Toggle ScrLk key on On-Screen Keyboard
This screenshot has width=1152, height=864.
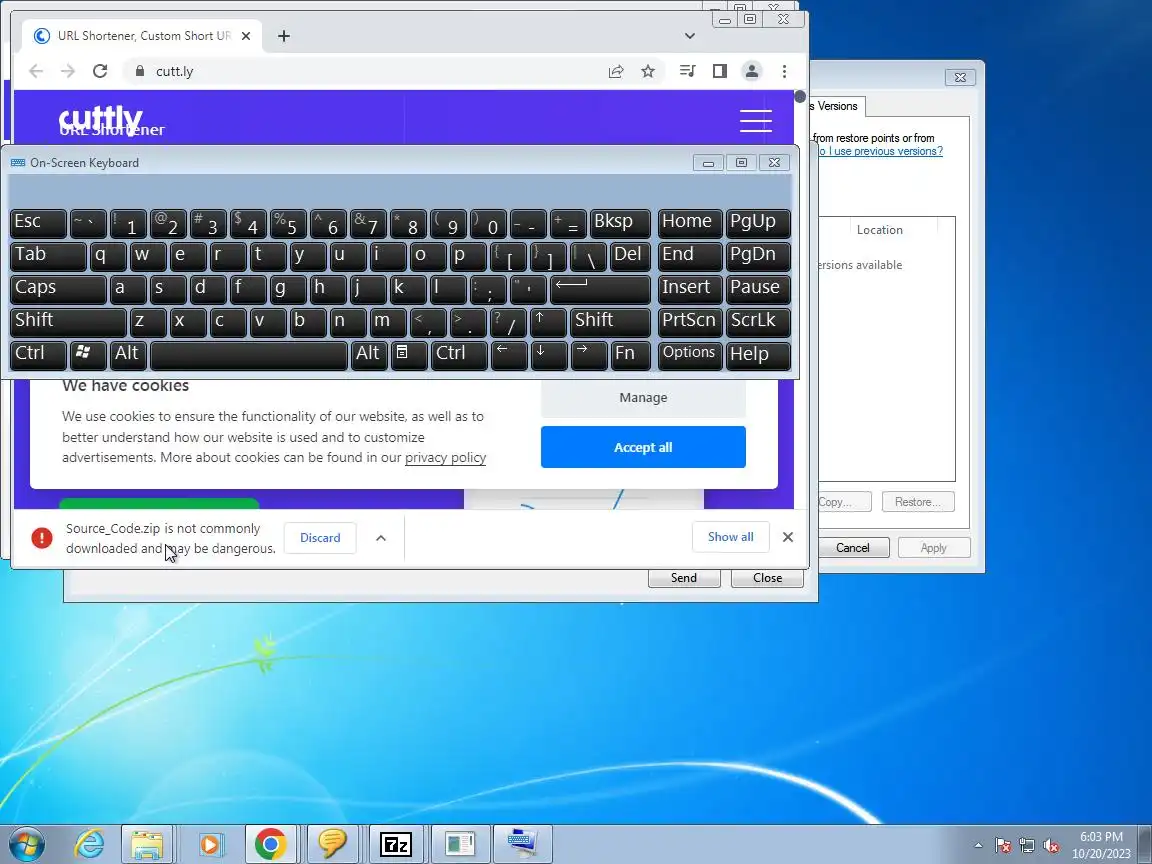pos(758,322)
